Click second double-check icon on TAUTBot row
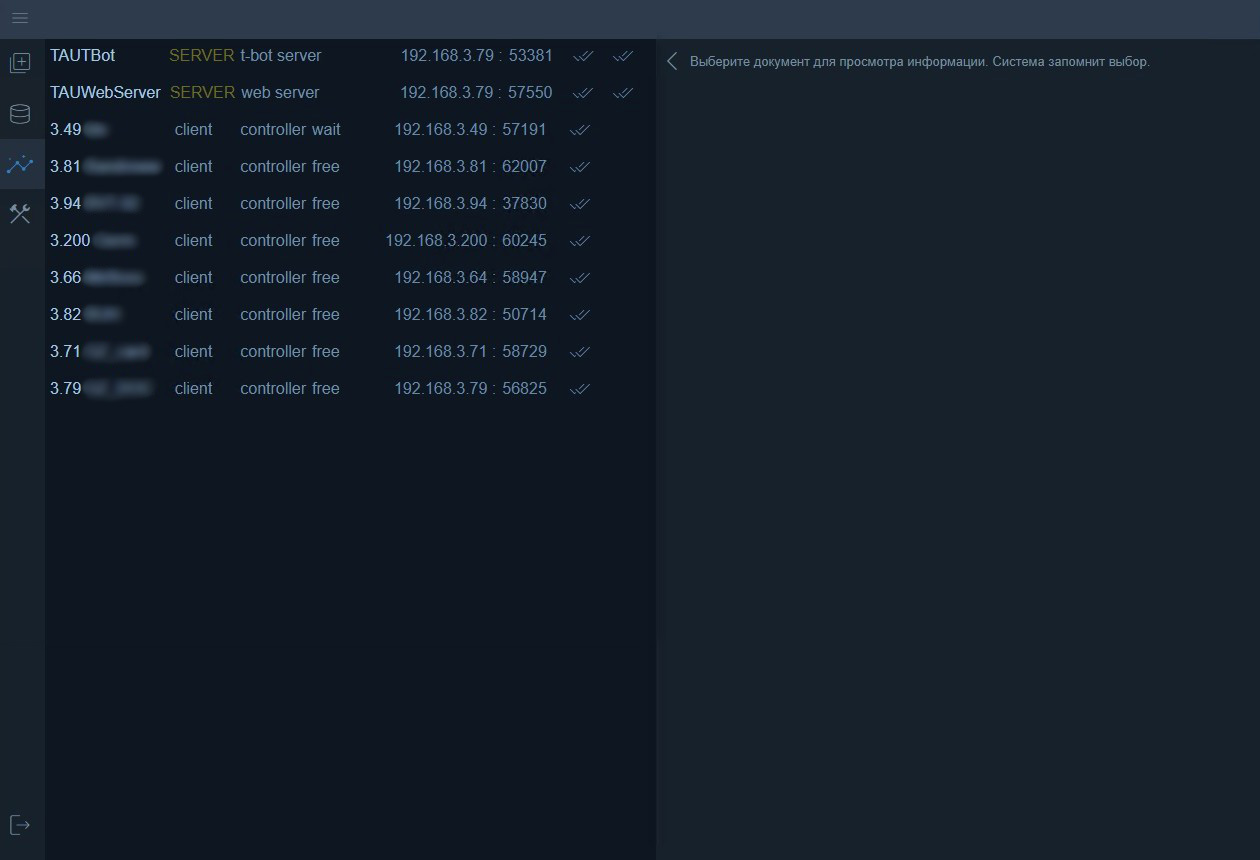This screenshot has height=860, width=1260. pos(623,56)
